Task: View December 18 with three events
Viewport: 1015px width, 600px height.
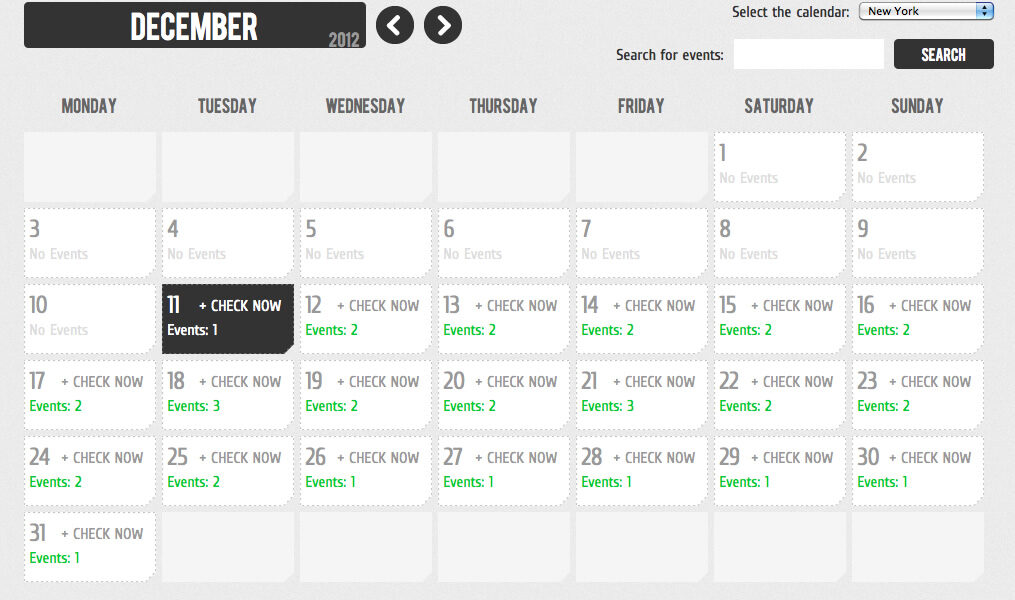Action: 240,382
